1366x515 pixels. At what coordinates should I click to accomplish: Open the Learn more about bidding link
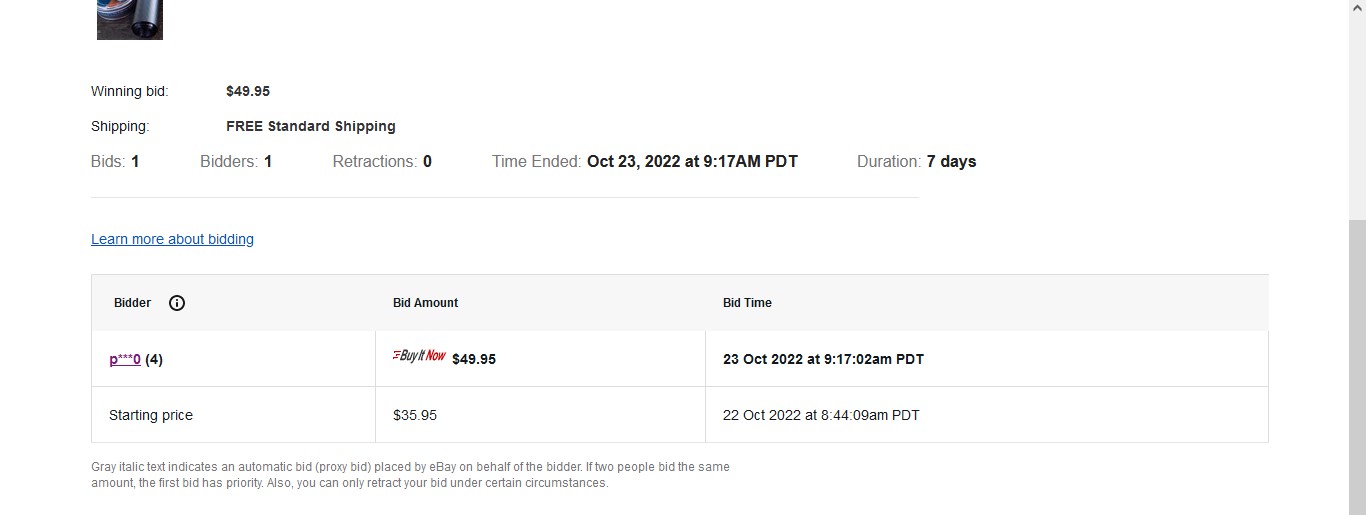pyautogui.click(x=172, y=239)
